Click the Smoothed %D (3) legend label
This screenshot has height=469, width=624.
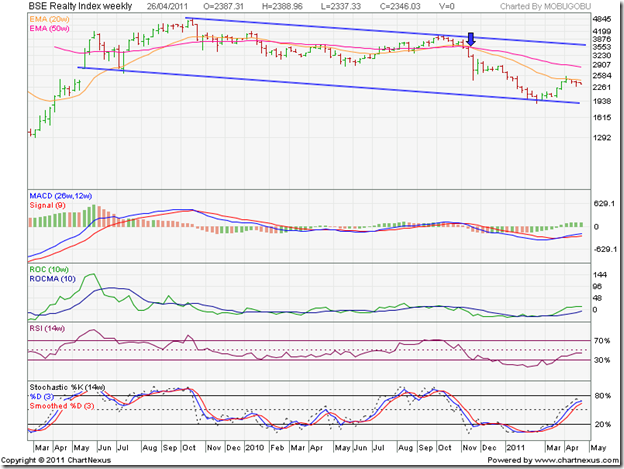tap(62, 406)
